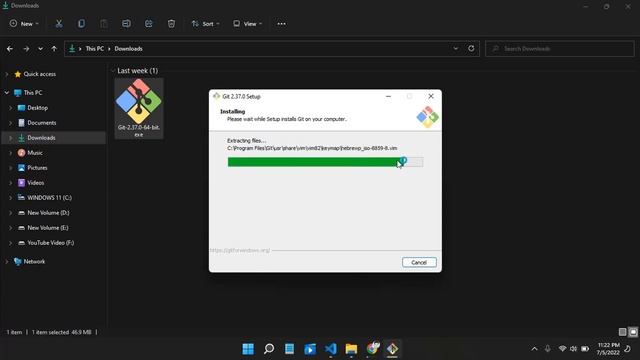Open the clock and date panel
640x360 pixels.
point(608,349)
